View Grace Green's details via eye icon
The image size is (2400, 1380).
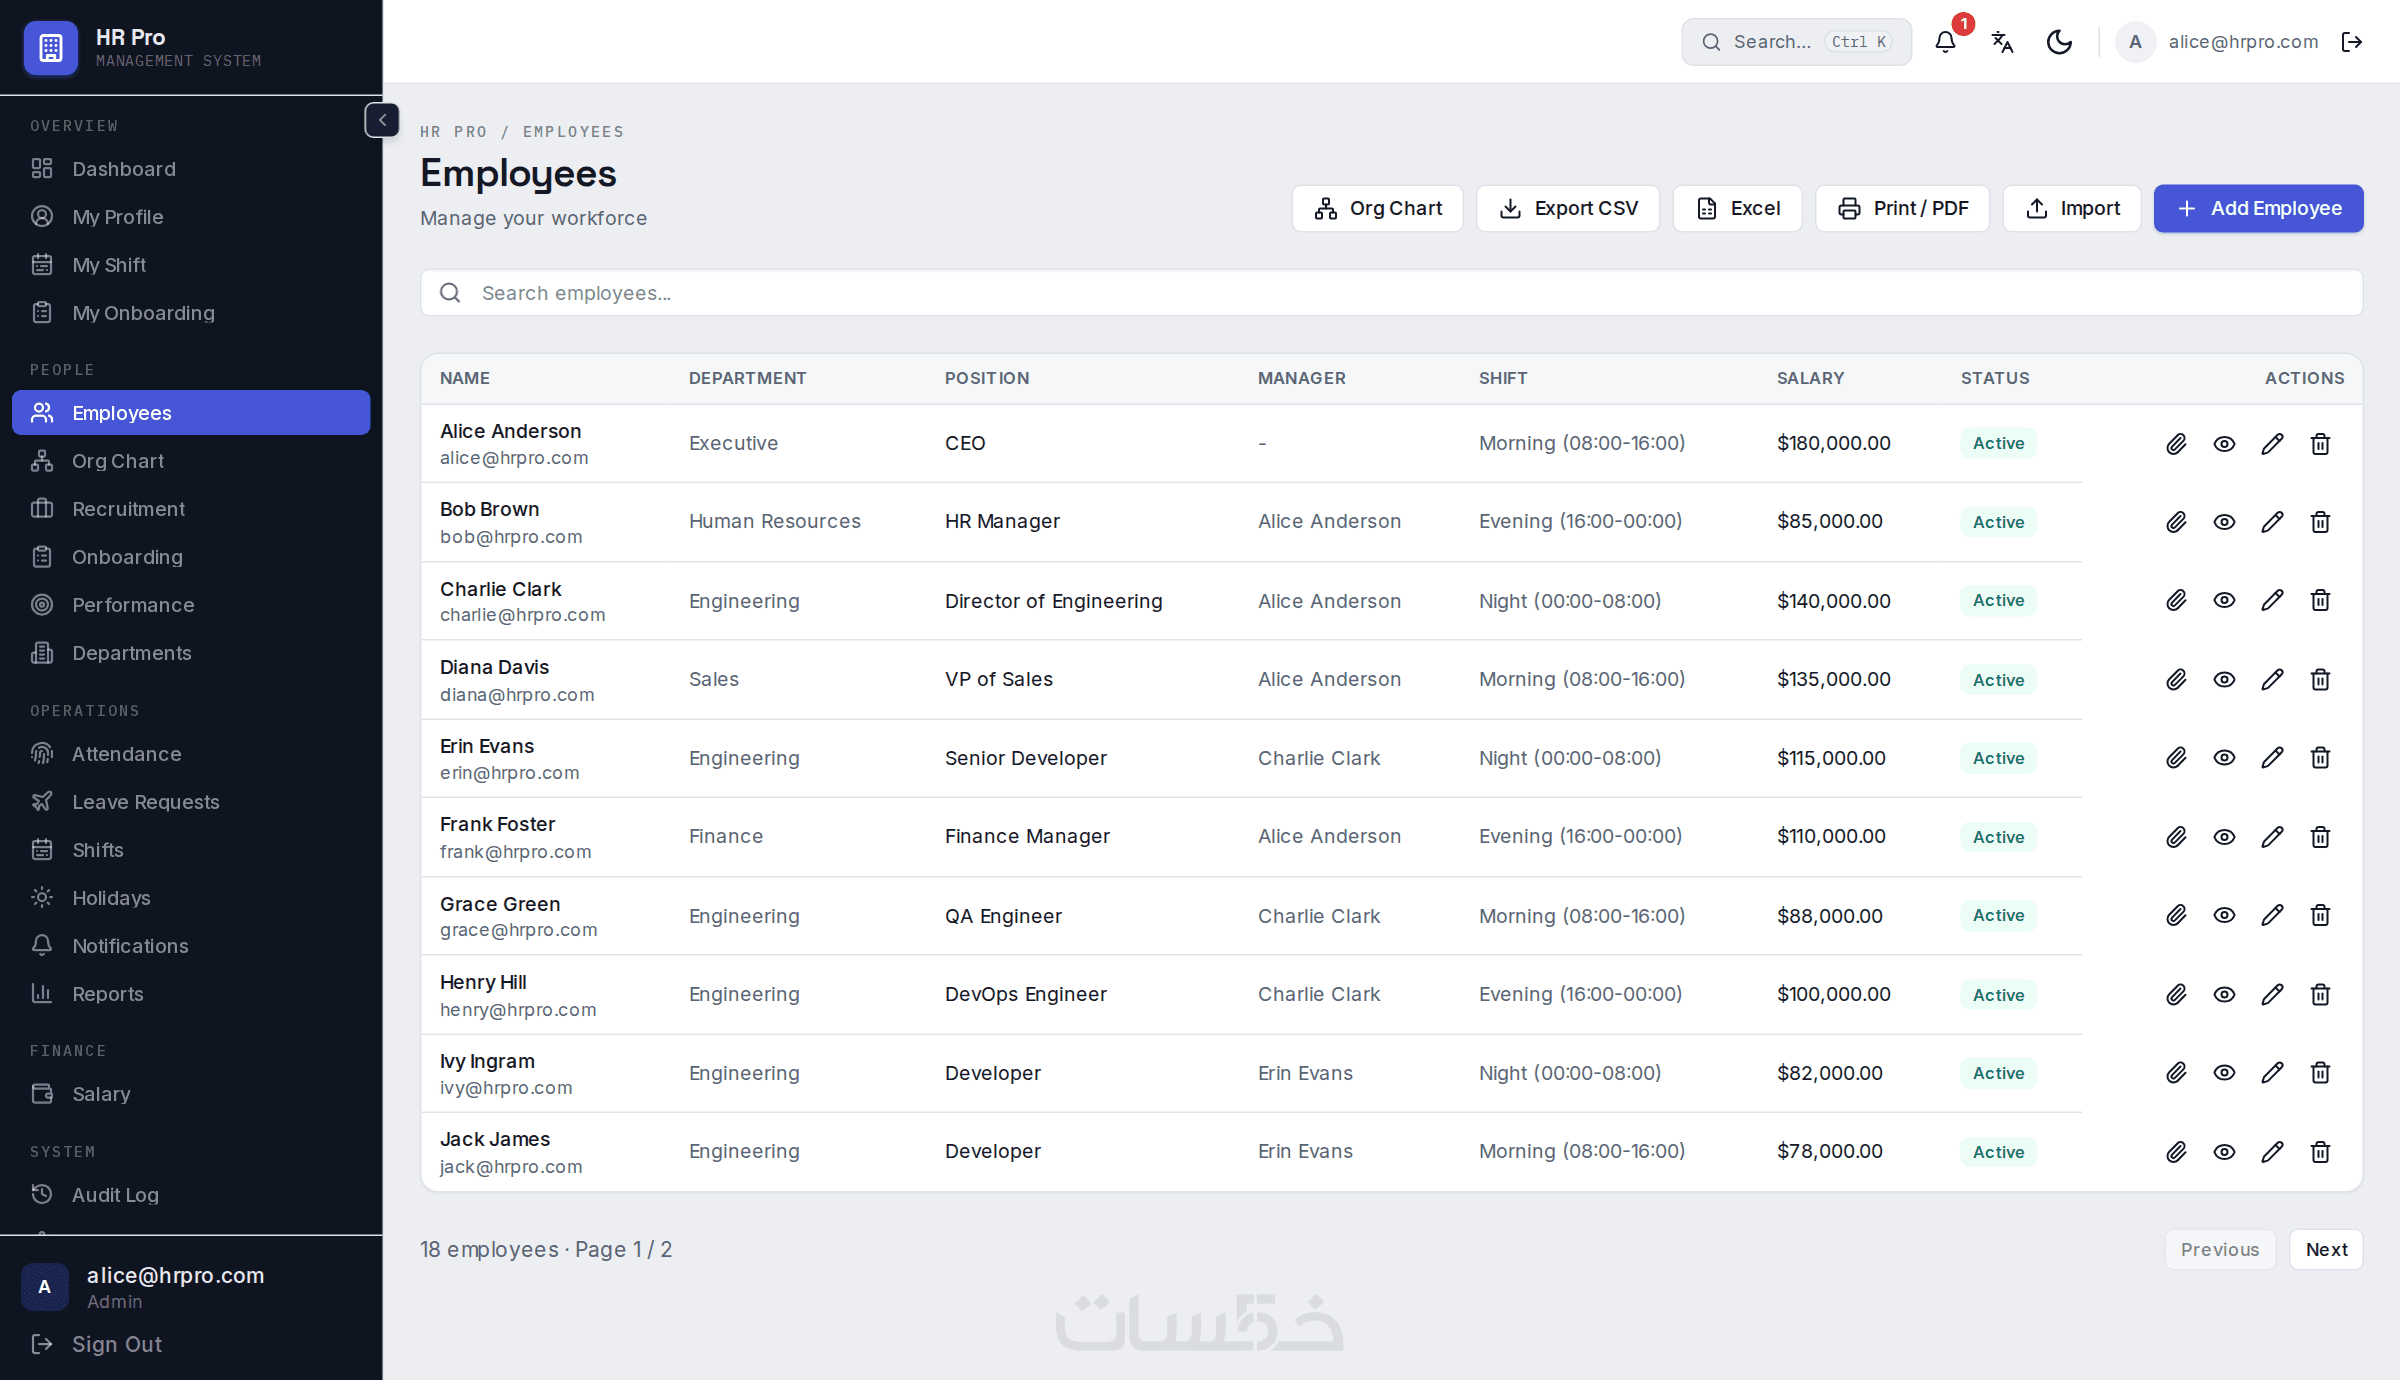coord(2224,915)
